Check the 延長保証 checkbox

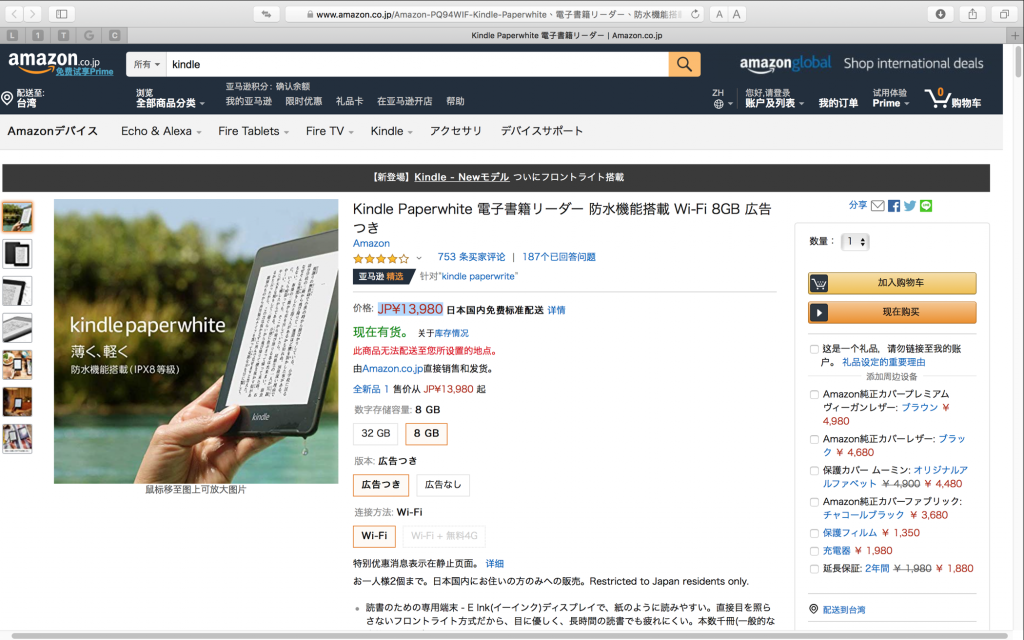814,569
